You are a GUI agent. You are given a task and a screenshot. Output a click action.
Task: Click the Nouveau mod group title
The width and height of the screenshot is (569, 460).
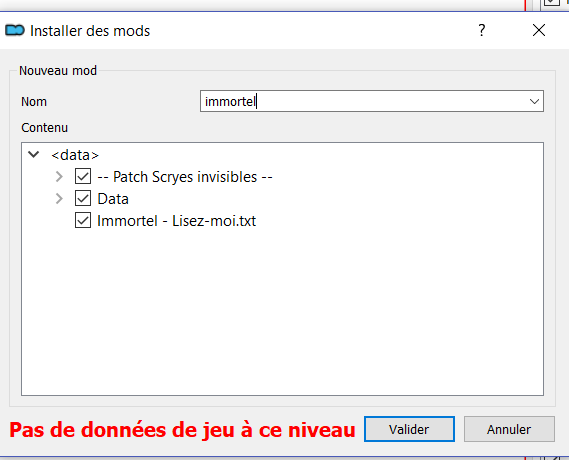[58, 70]
